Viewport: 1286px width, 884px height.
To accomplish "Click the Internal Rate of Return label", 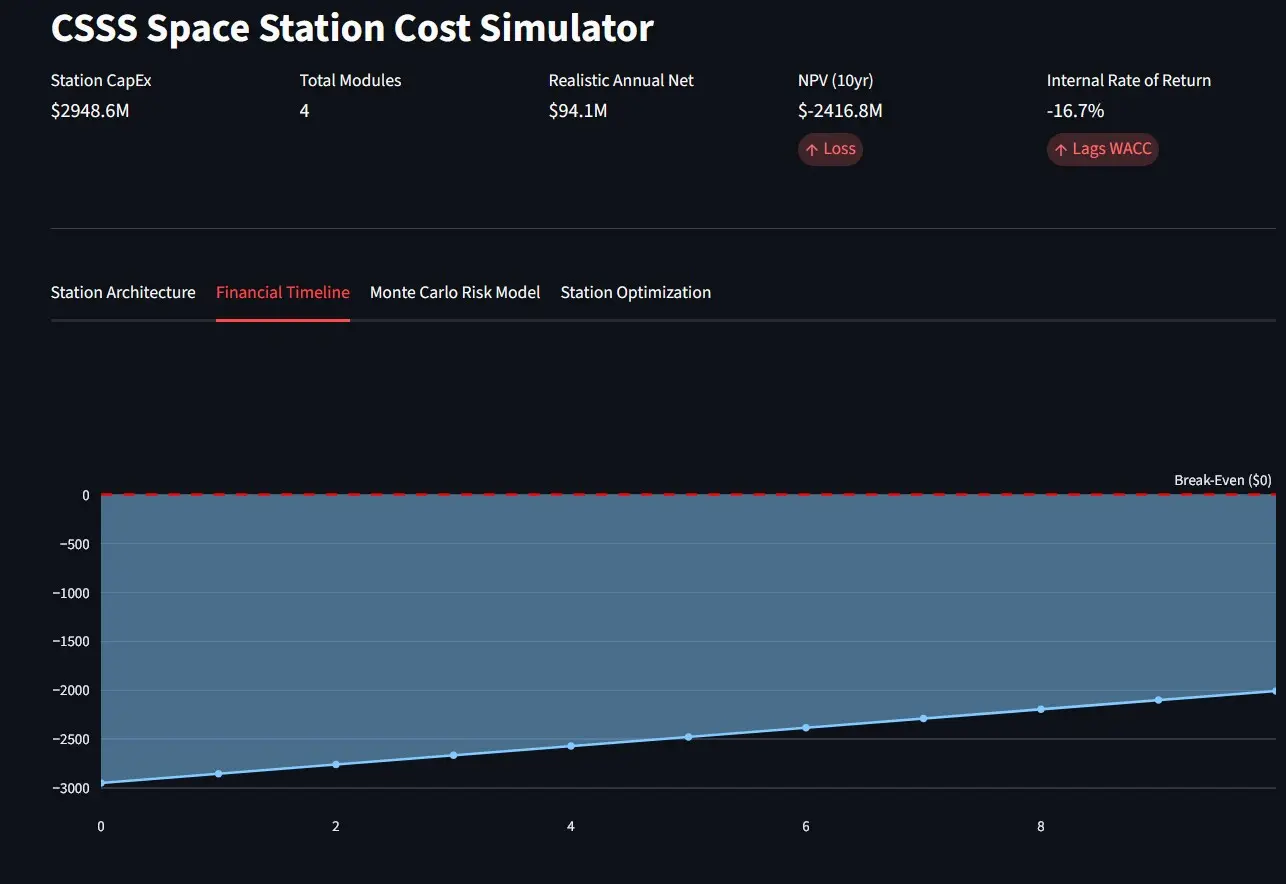I will 1129,80.
